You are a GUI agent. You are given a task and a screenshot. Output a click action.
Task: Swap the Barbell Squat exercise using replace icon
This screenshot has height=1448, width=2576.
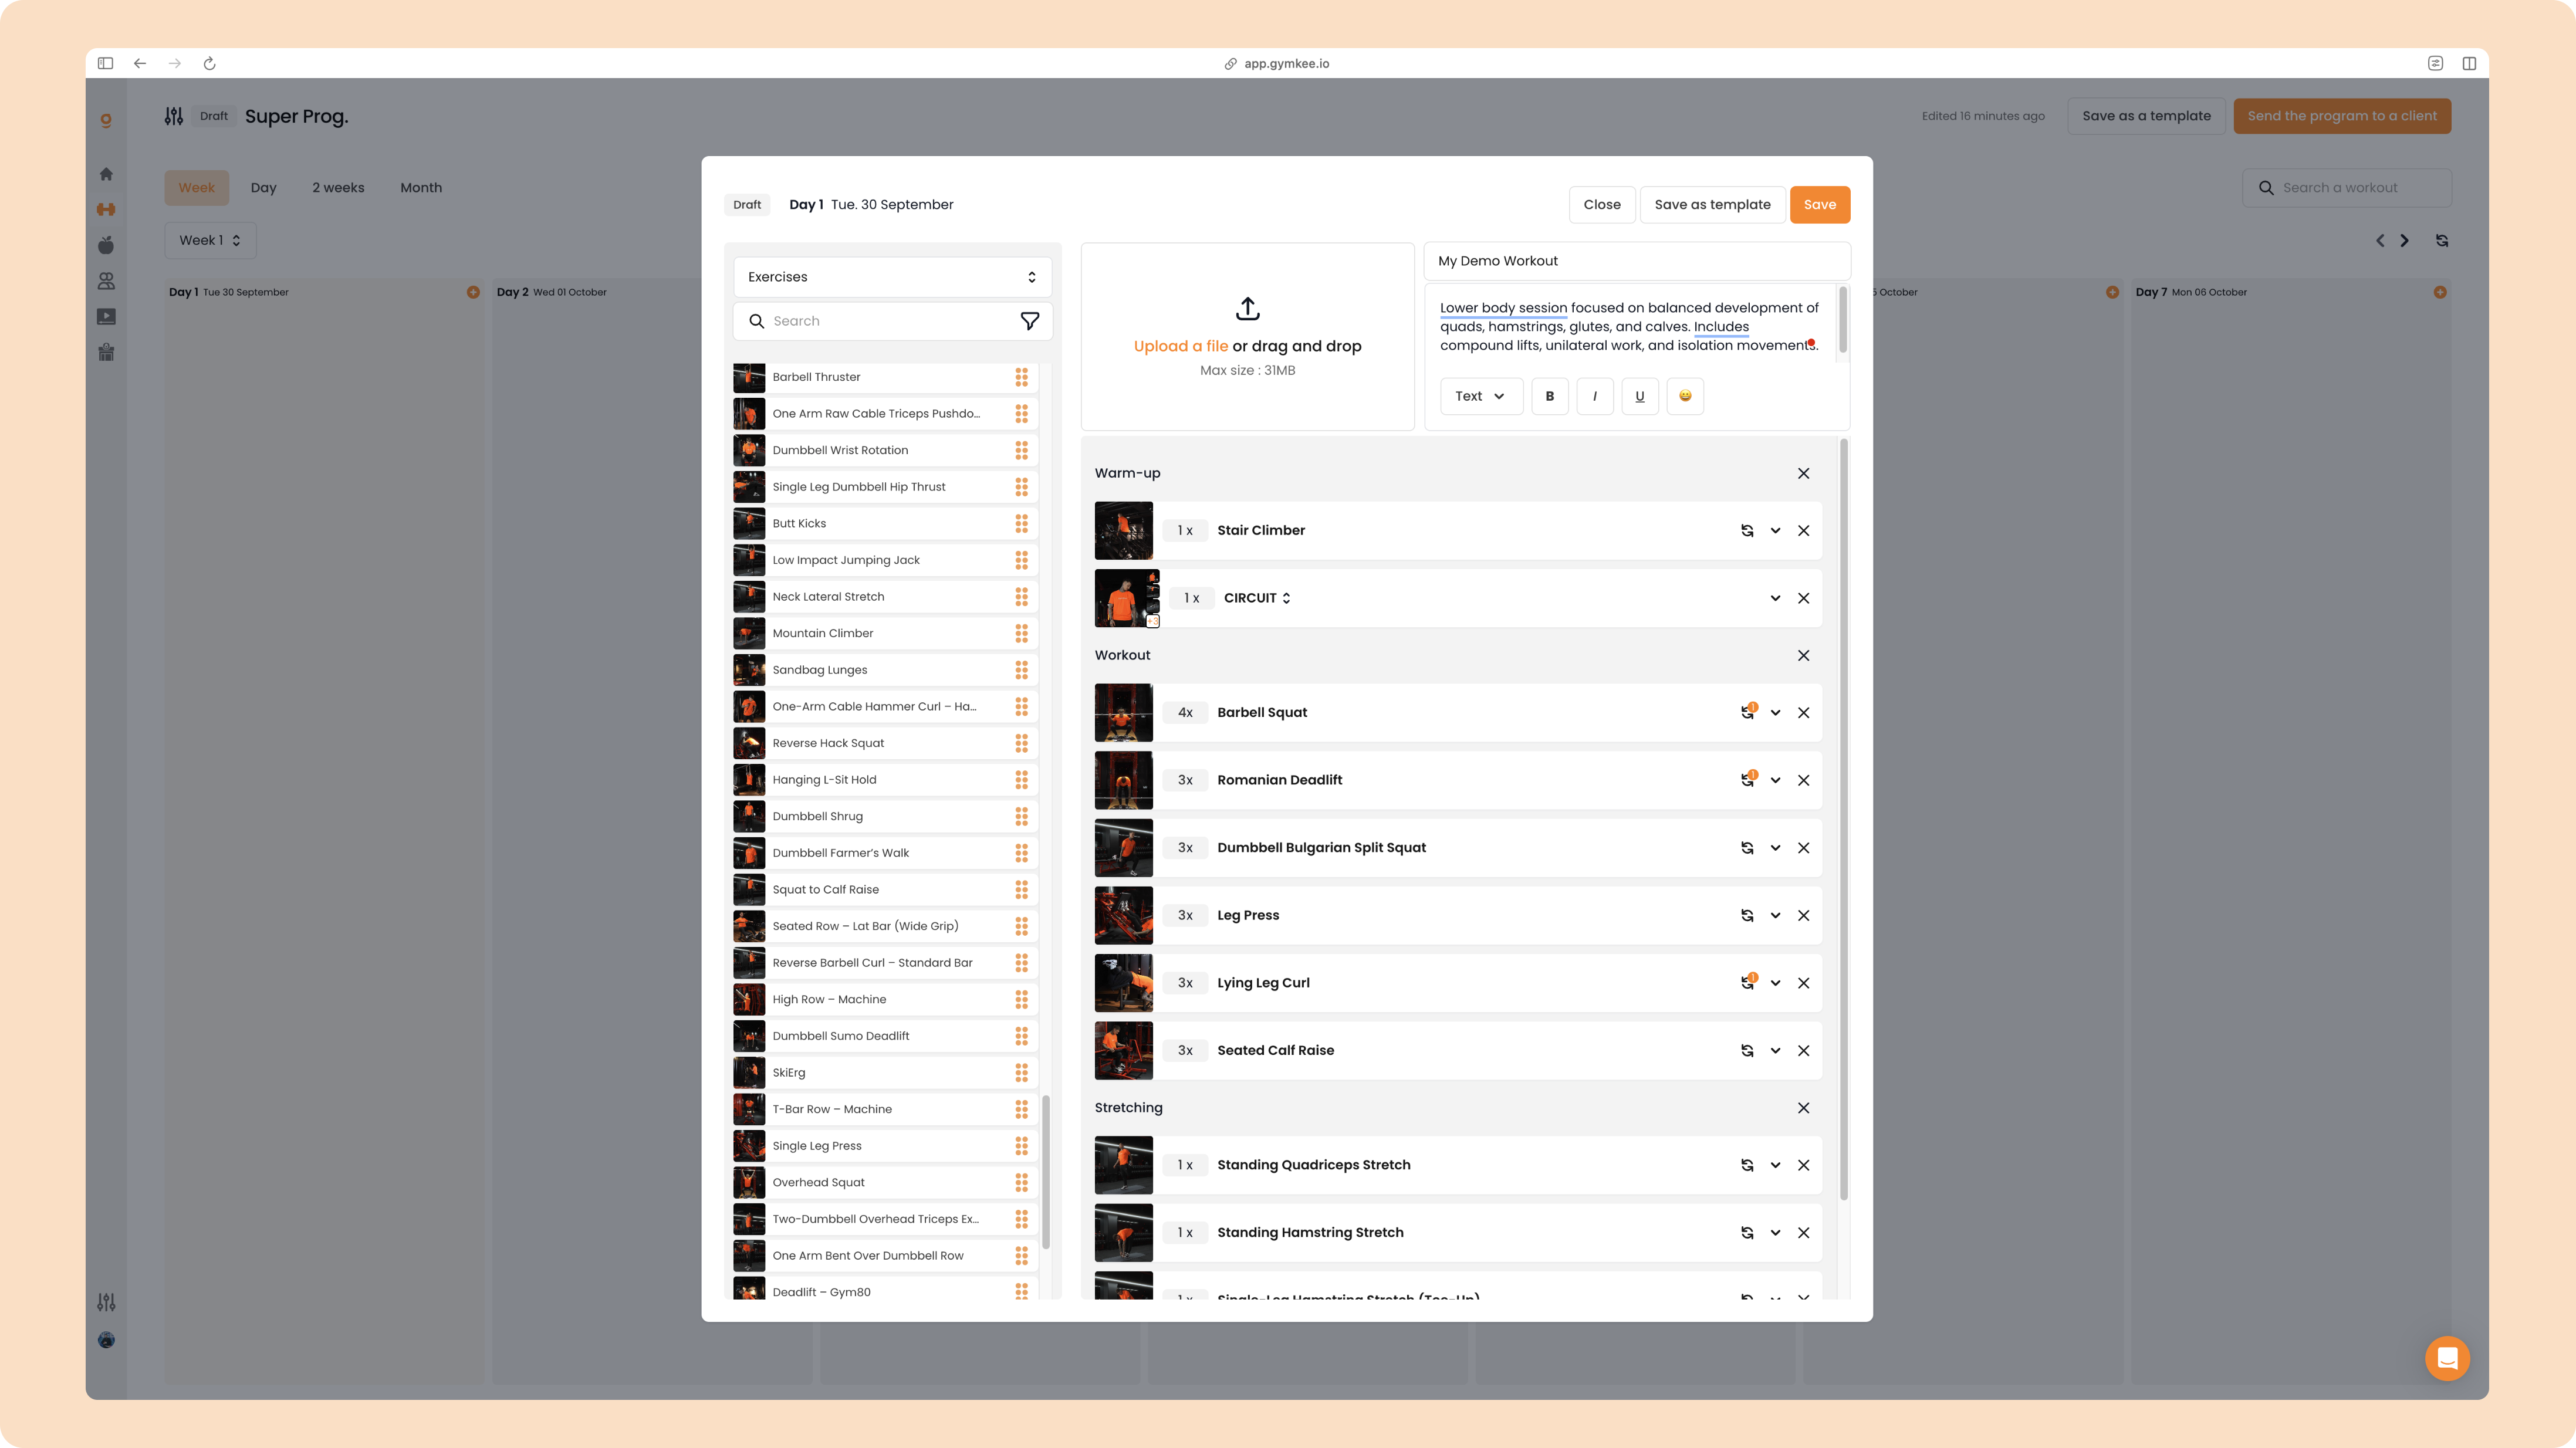pyautogui.click(x=1747, y=713)
